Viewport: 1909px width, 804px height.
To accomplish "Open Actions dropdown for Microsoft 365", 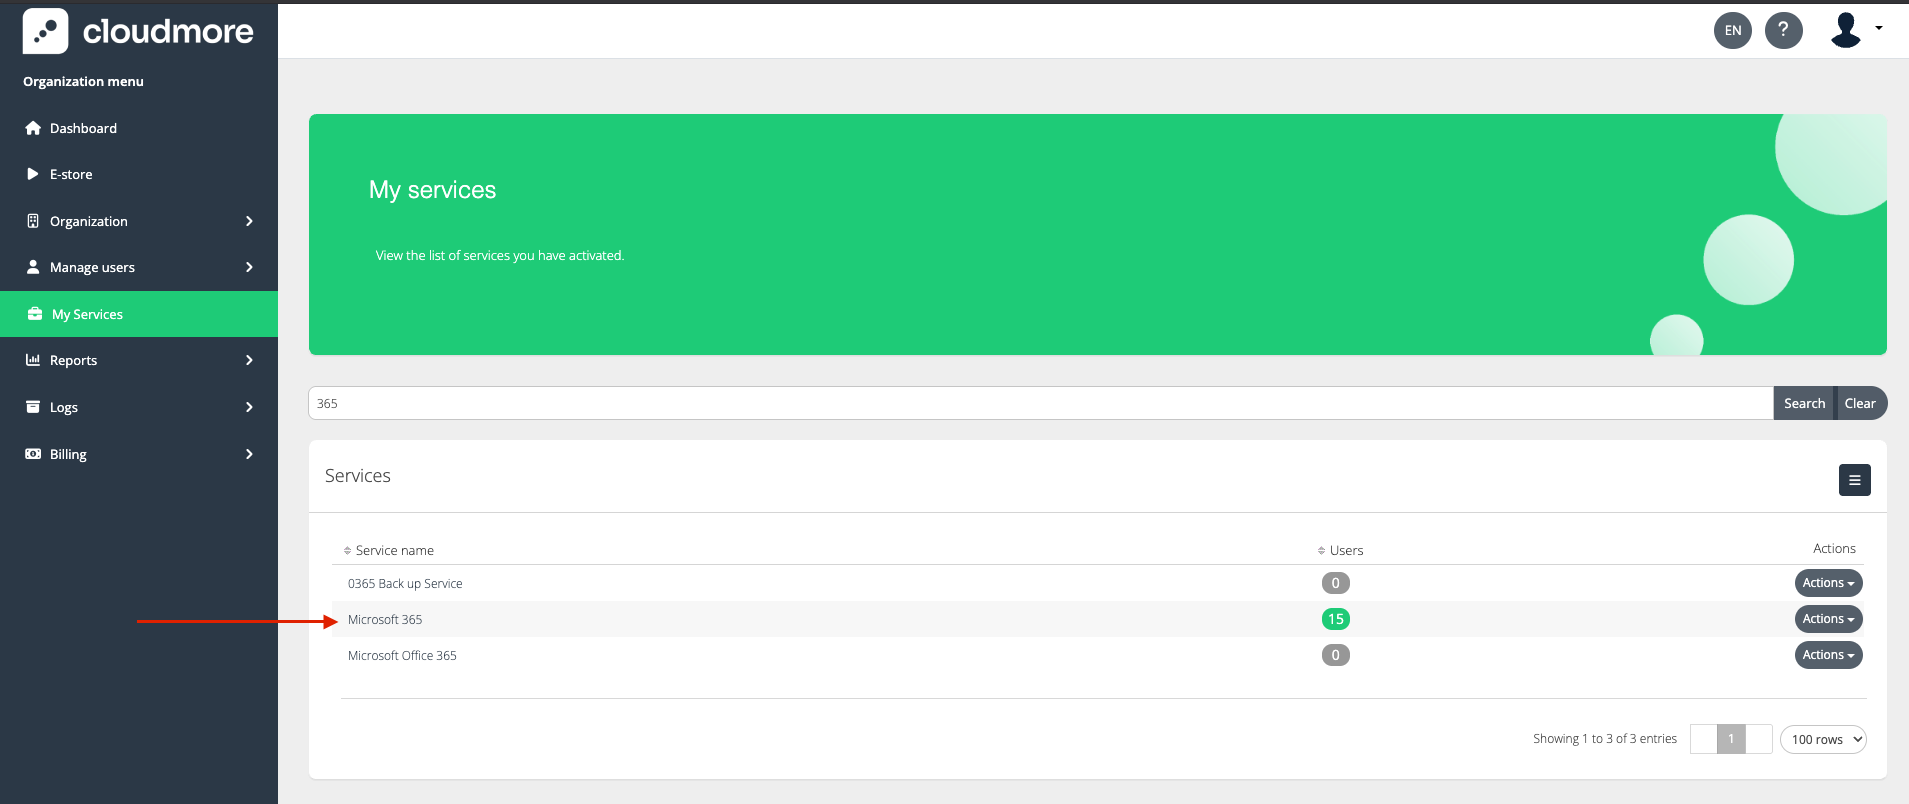I will point(1827,619).
